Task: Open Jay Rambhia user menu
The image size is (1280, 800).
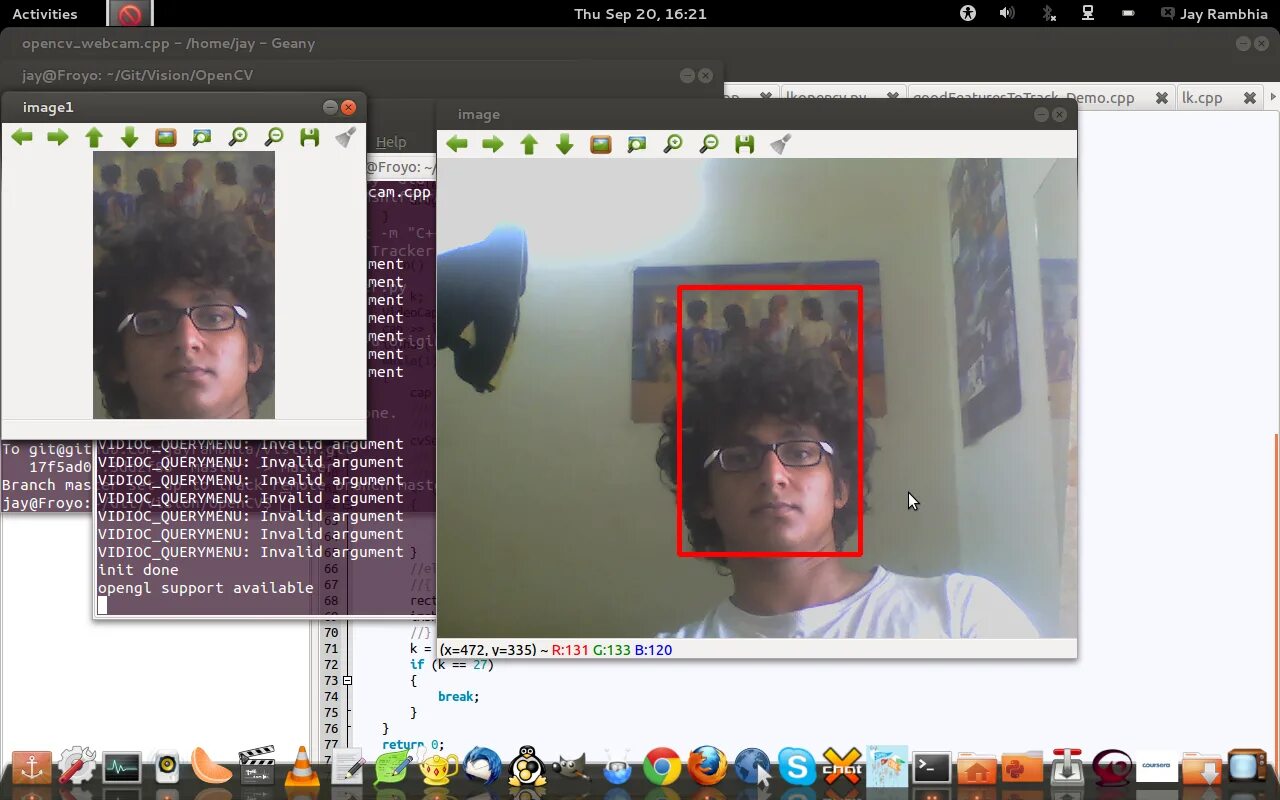Action: (1212, 14)
